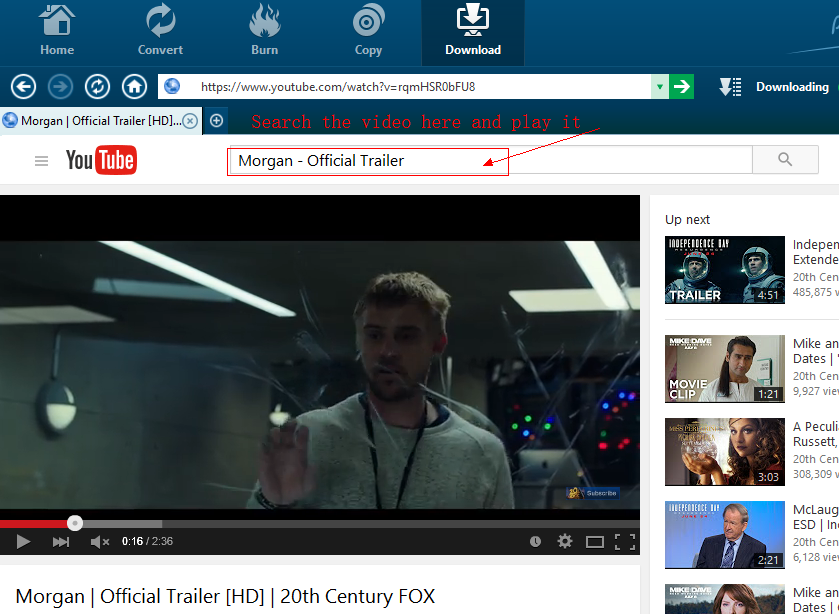
Task: Open the 3:03 Peculiar trailer thumbnail
Action: pyautogui.click(x=724, y=452)
